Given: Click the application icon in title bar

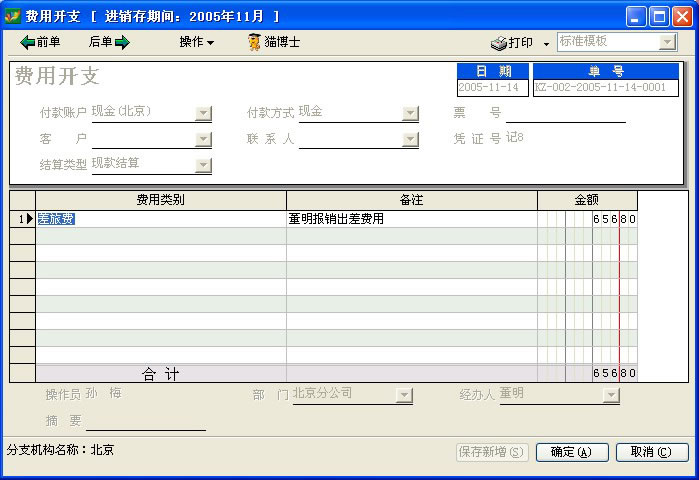Looking at the screenshot, I should tap(12, 16).
